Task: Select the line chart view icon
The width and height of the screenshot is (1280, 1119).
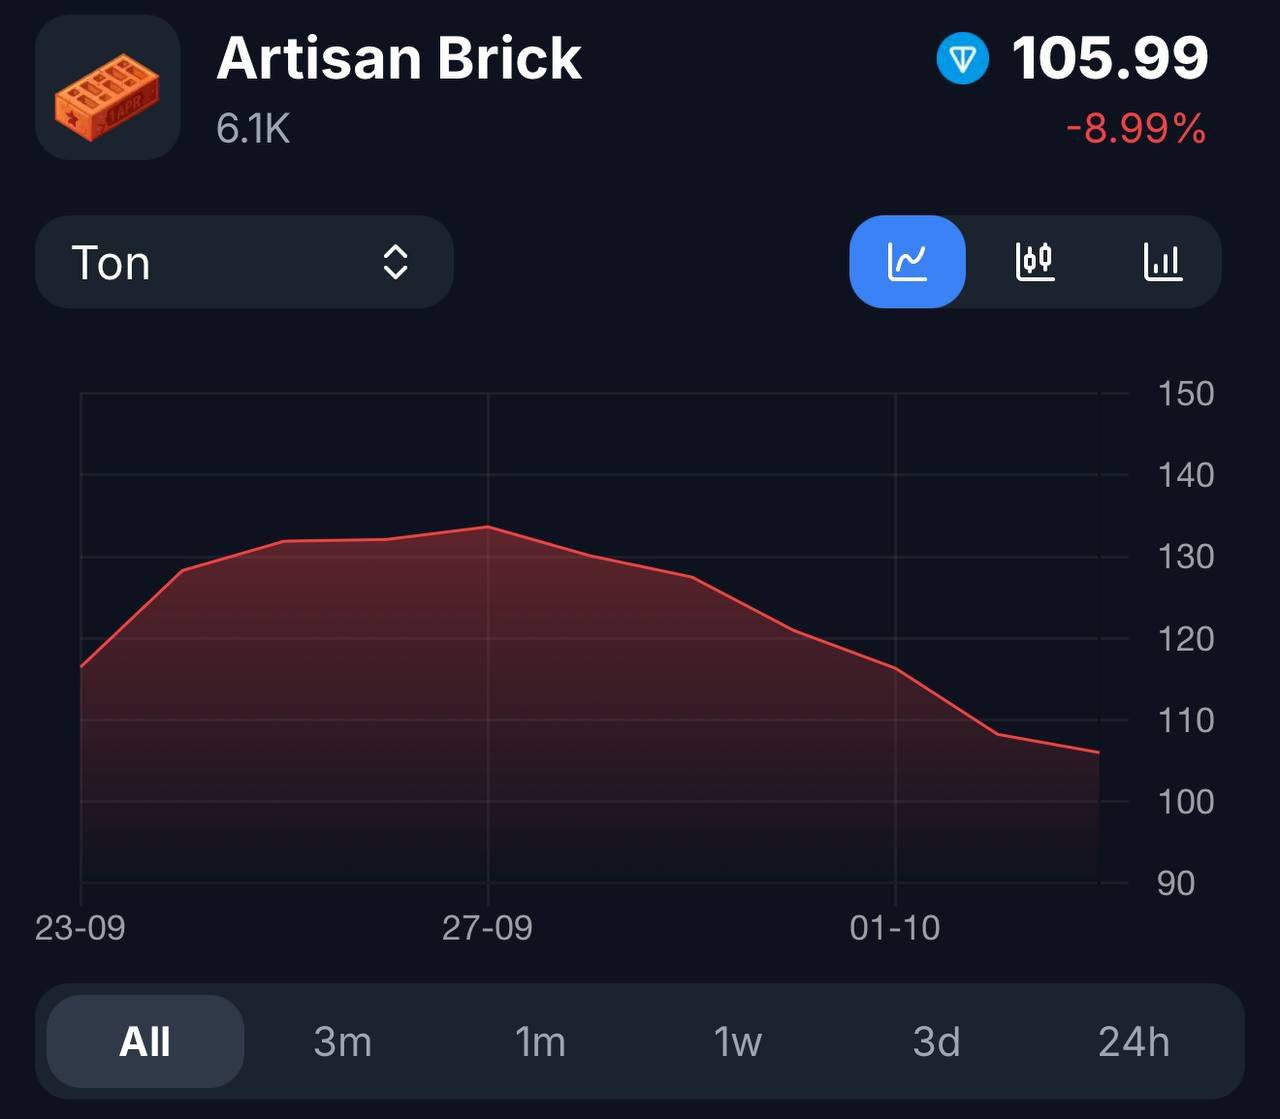Action: pyautogui.click(x=907, y=262)
